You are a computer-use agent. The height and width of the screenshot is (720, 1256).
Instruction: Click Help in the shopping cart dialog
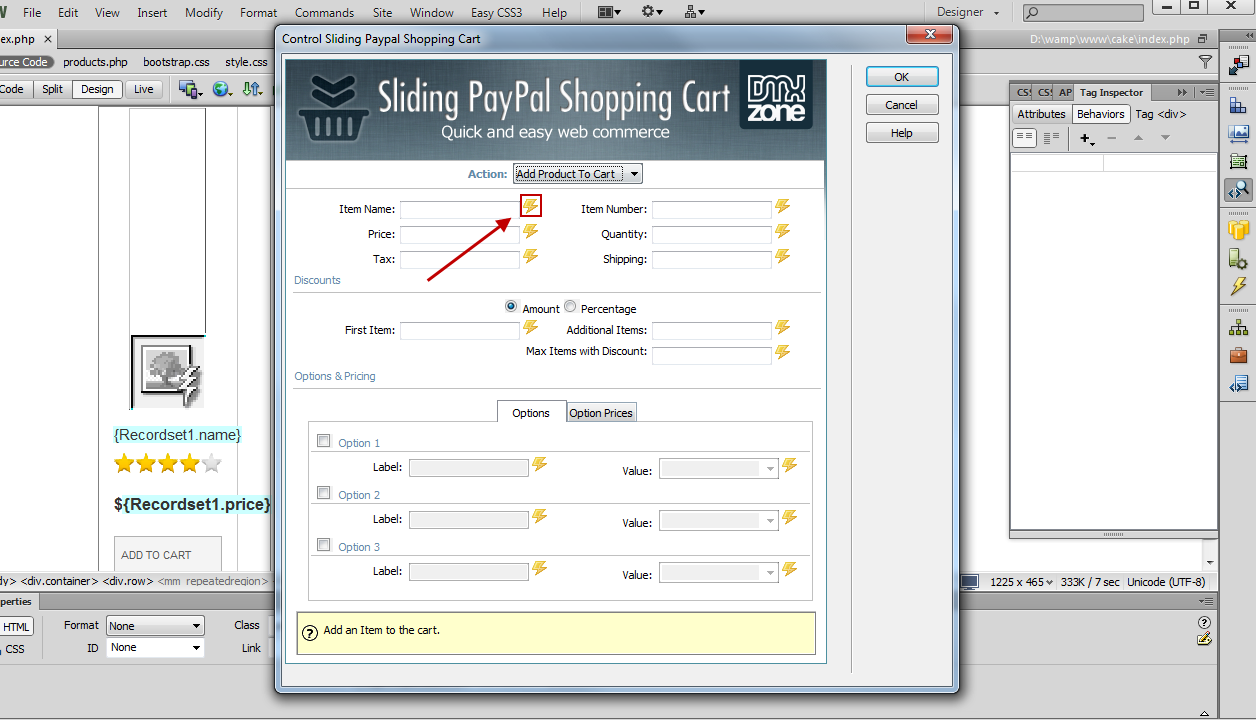click(902, 133)
